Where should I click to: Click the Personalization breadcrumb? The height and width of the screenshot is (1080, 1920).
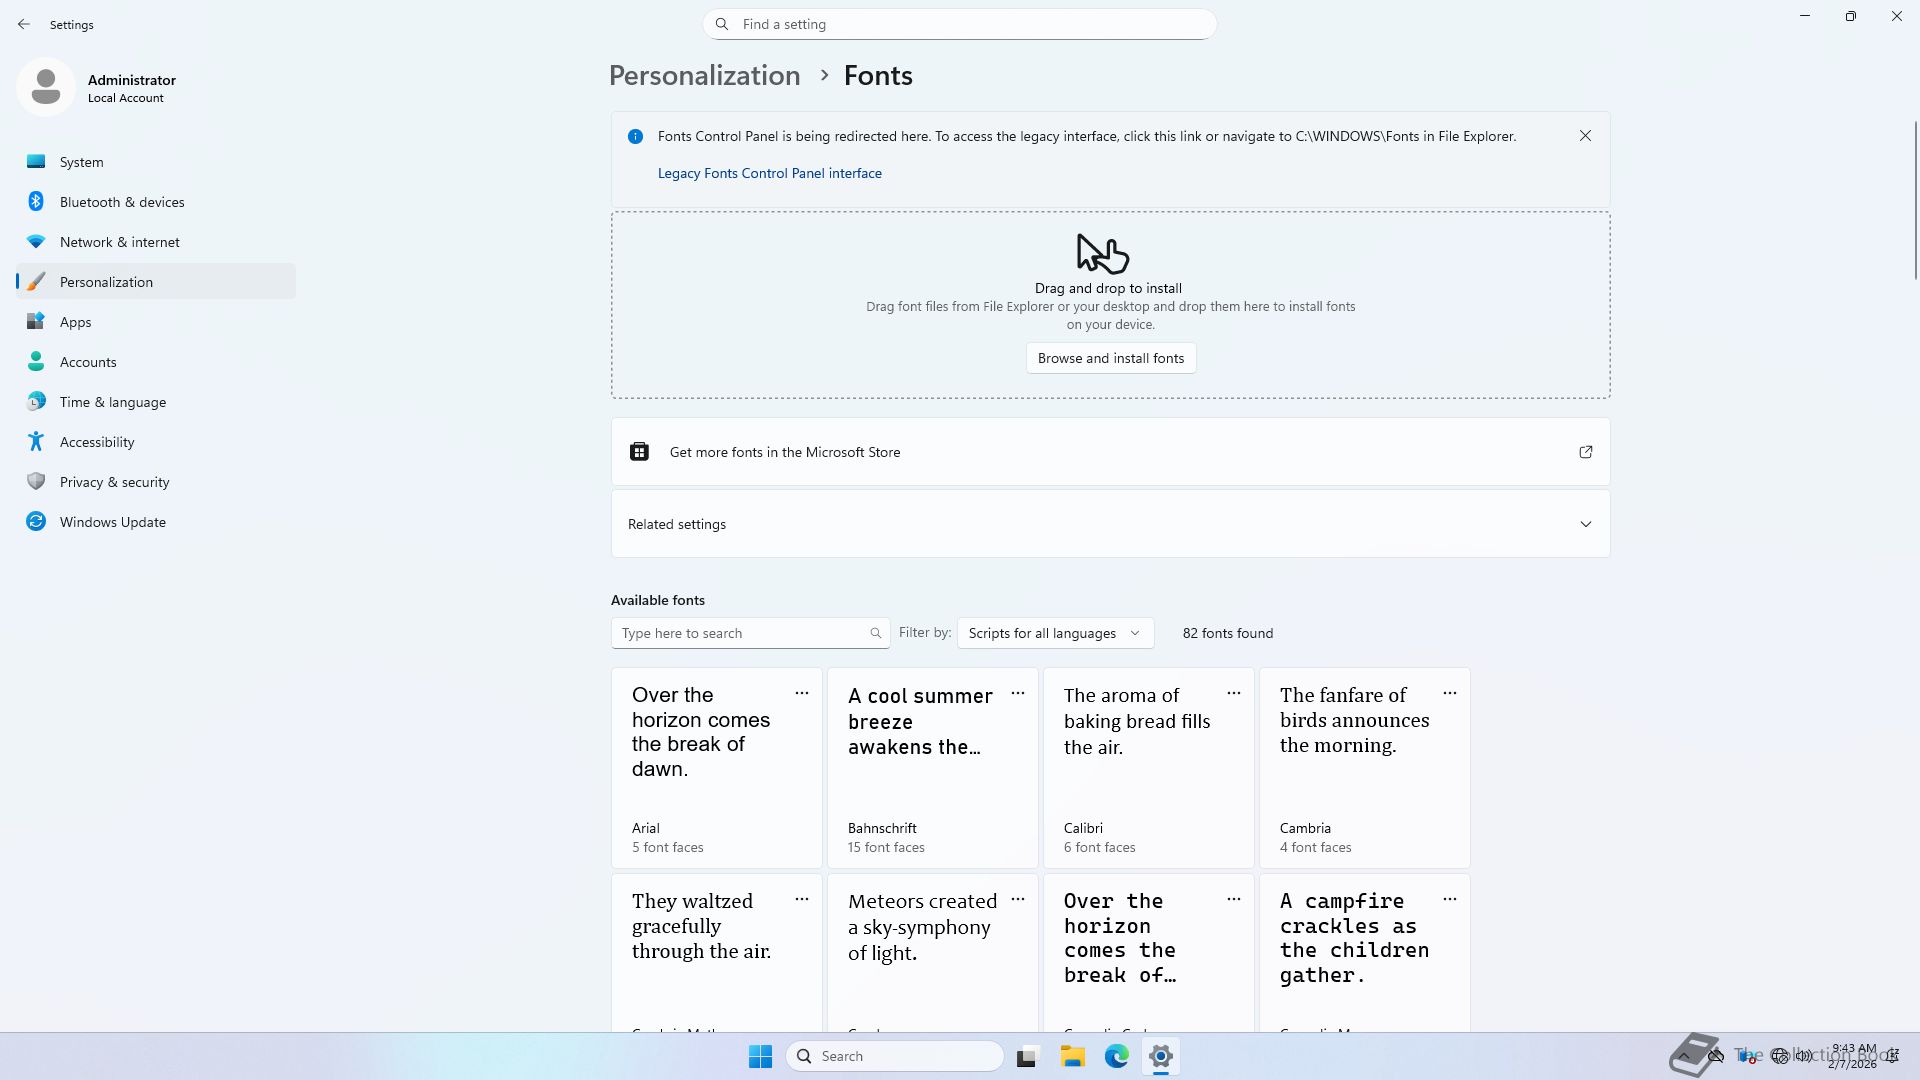pos(704,76)
